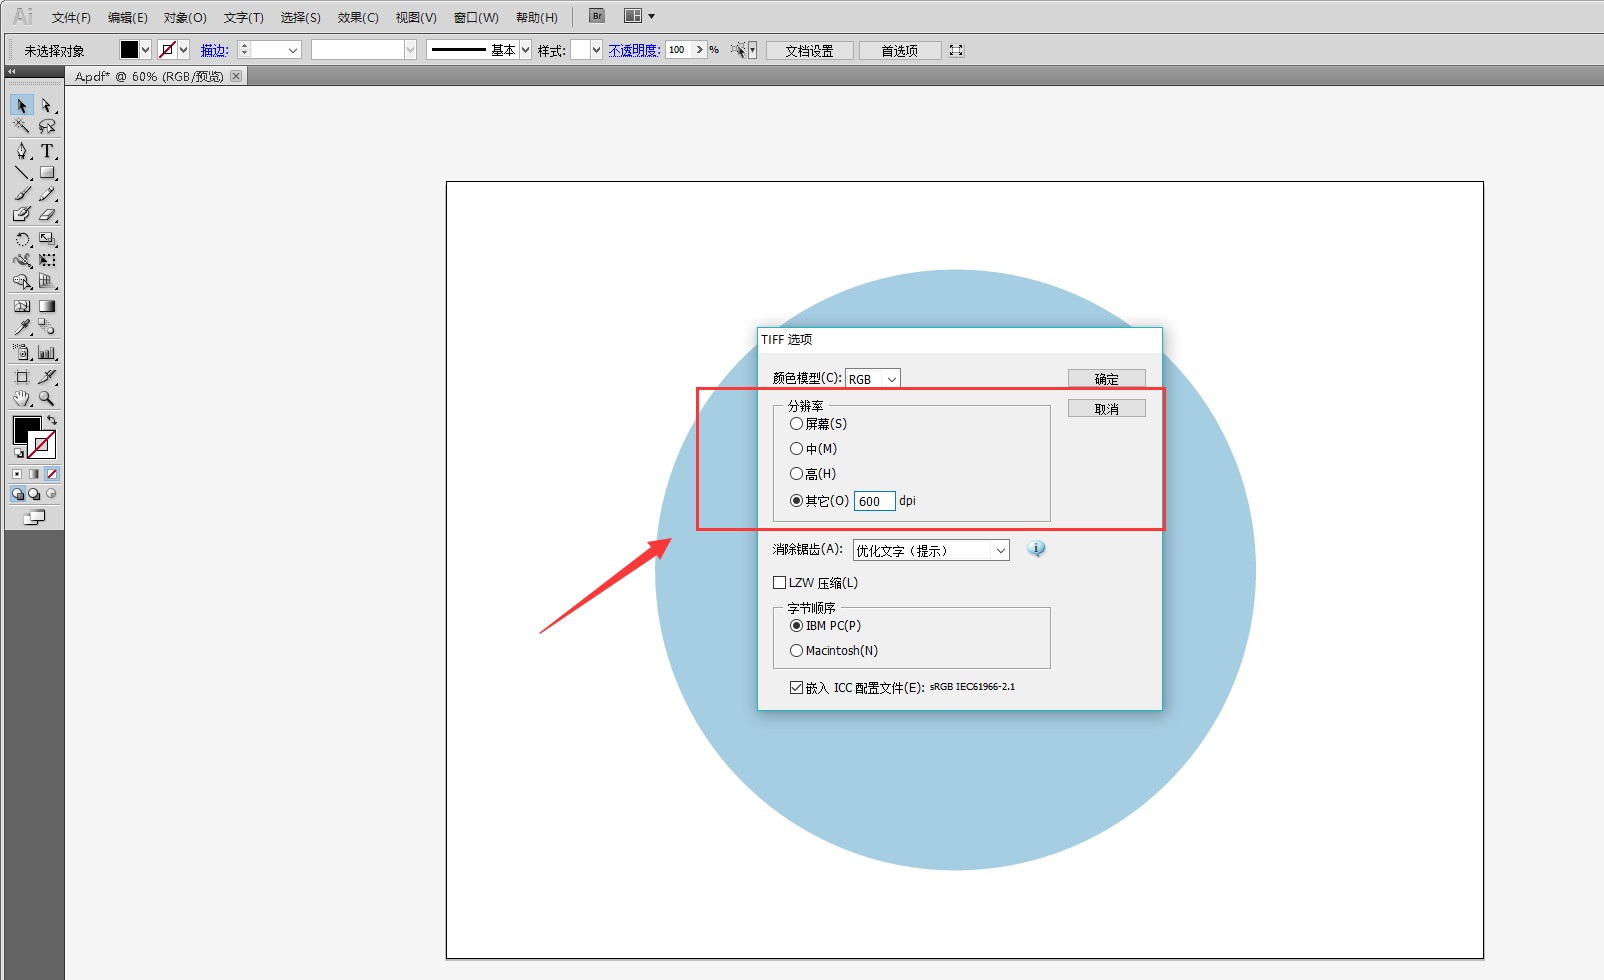The height and width of the screenshot is (980, 1604).
Task: Select the Line Segment tool
Action: point(22,172)
